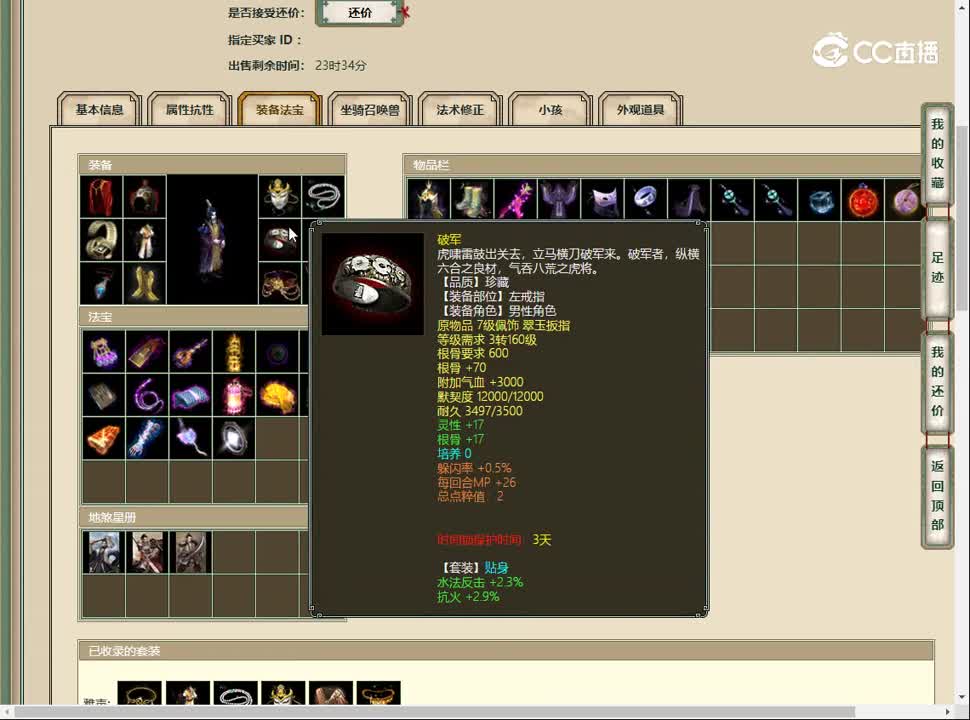Switch to the 小孩 tab

[x=551, y=109]
